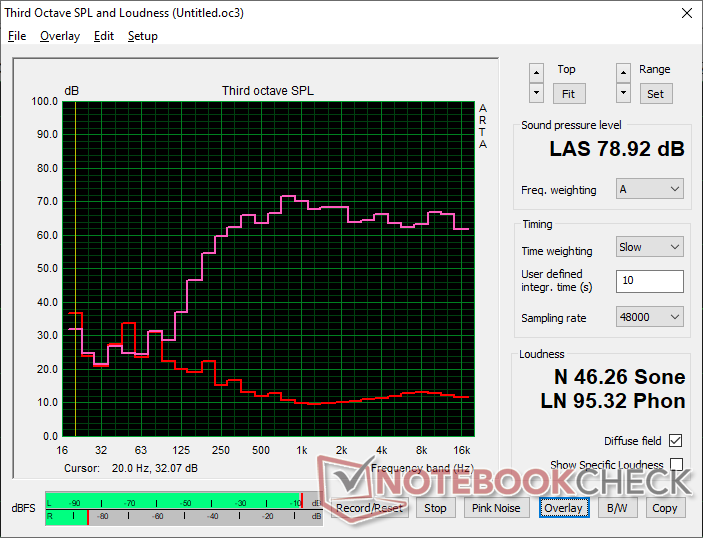Close the Third Octave SPL window
The image size is (703, 538).
[x=686, y=13]
